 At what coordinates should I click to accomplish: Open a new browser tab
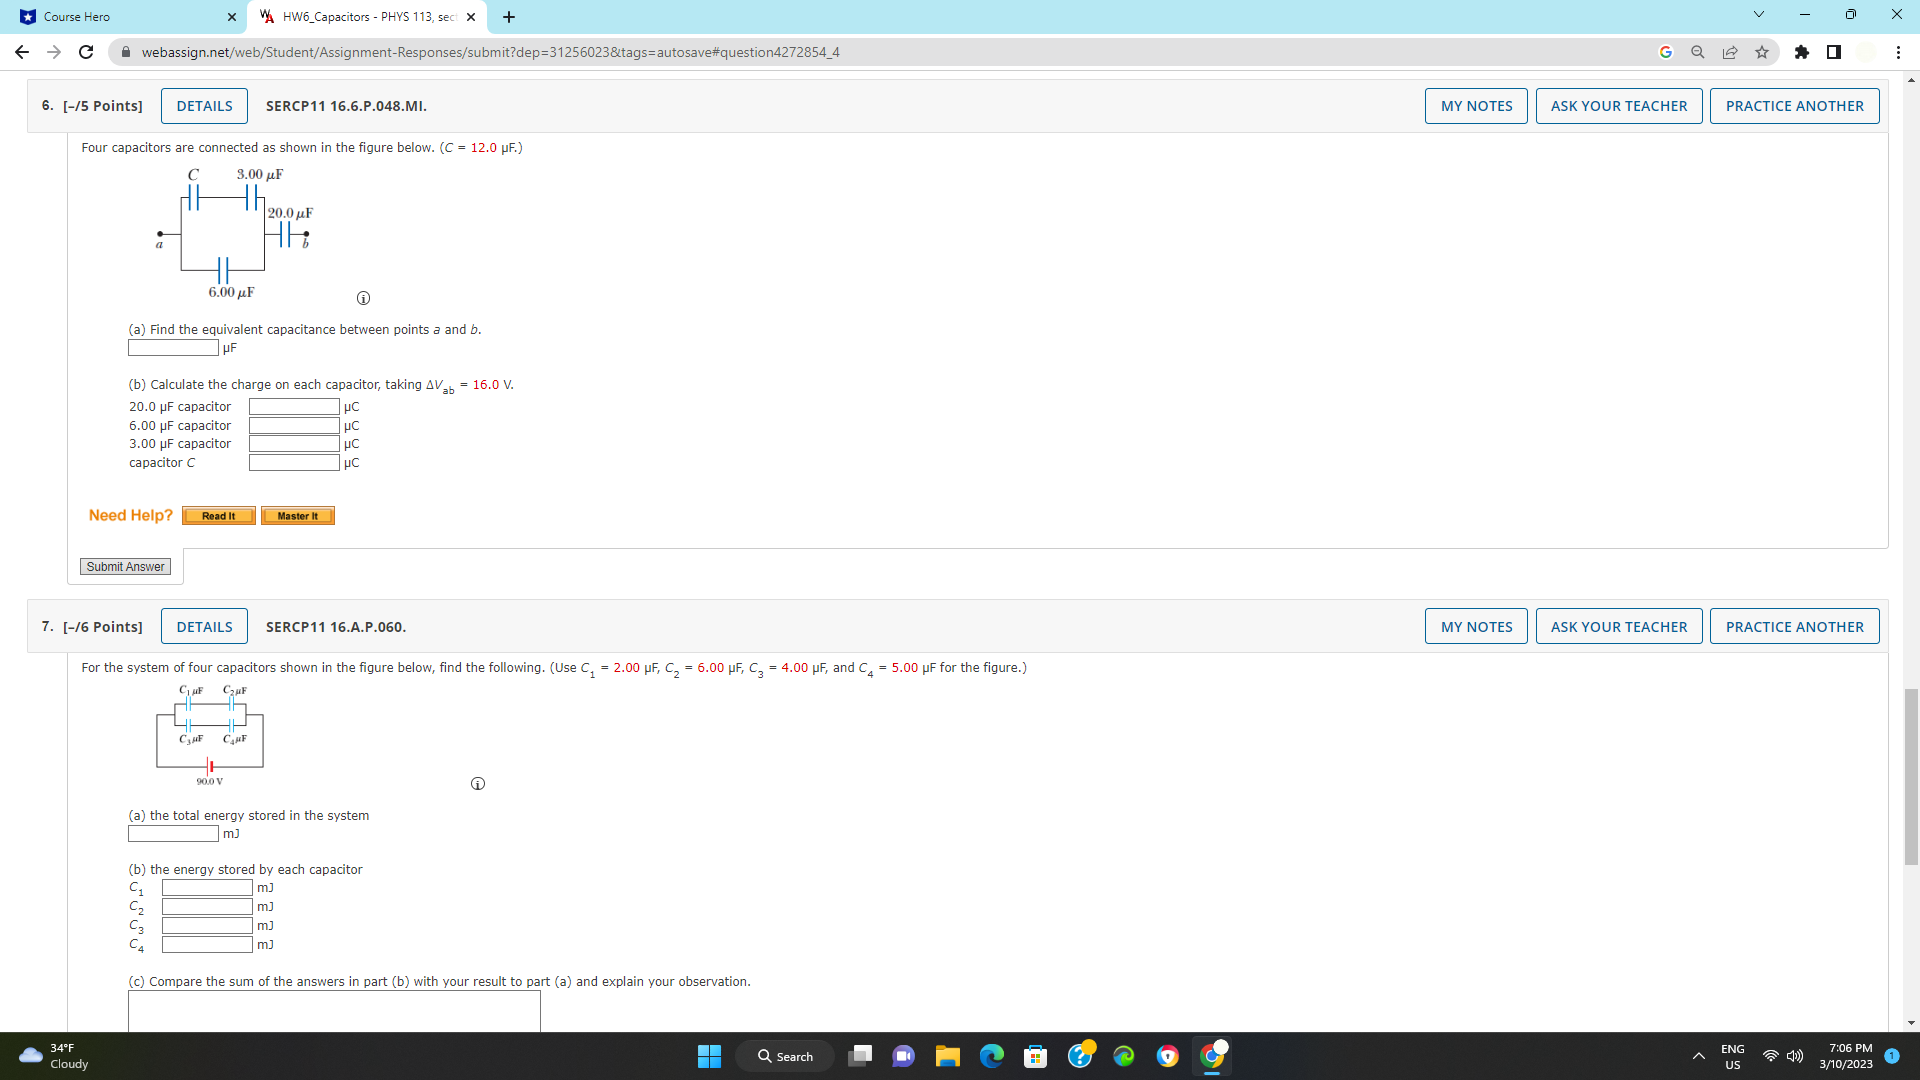click(x=509, y=16)
